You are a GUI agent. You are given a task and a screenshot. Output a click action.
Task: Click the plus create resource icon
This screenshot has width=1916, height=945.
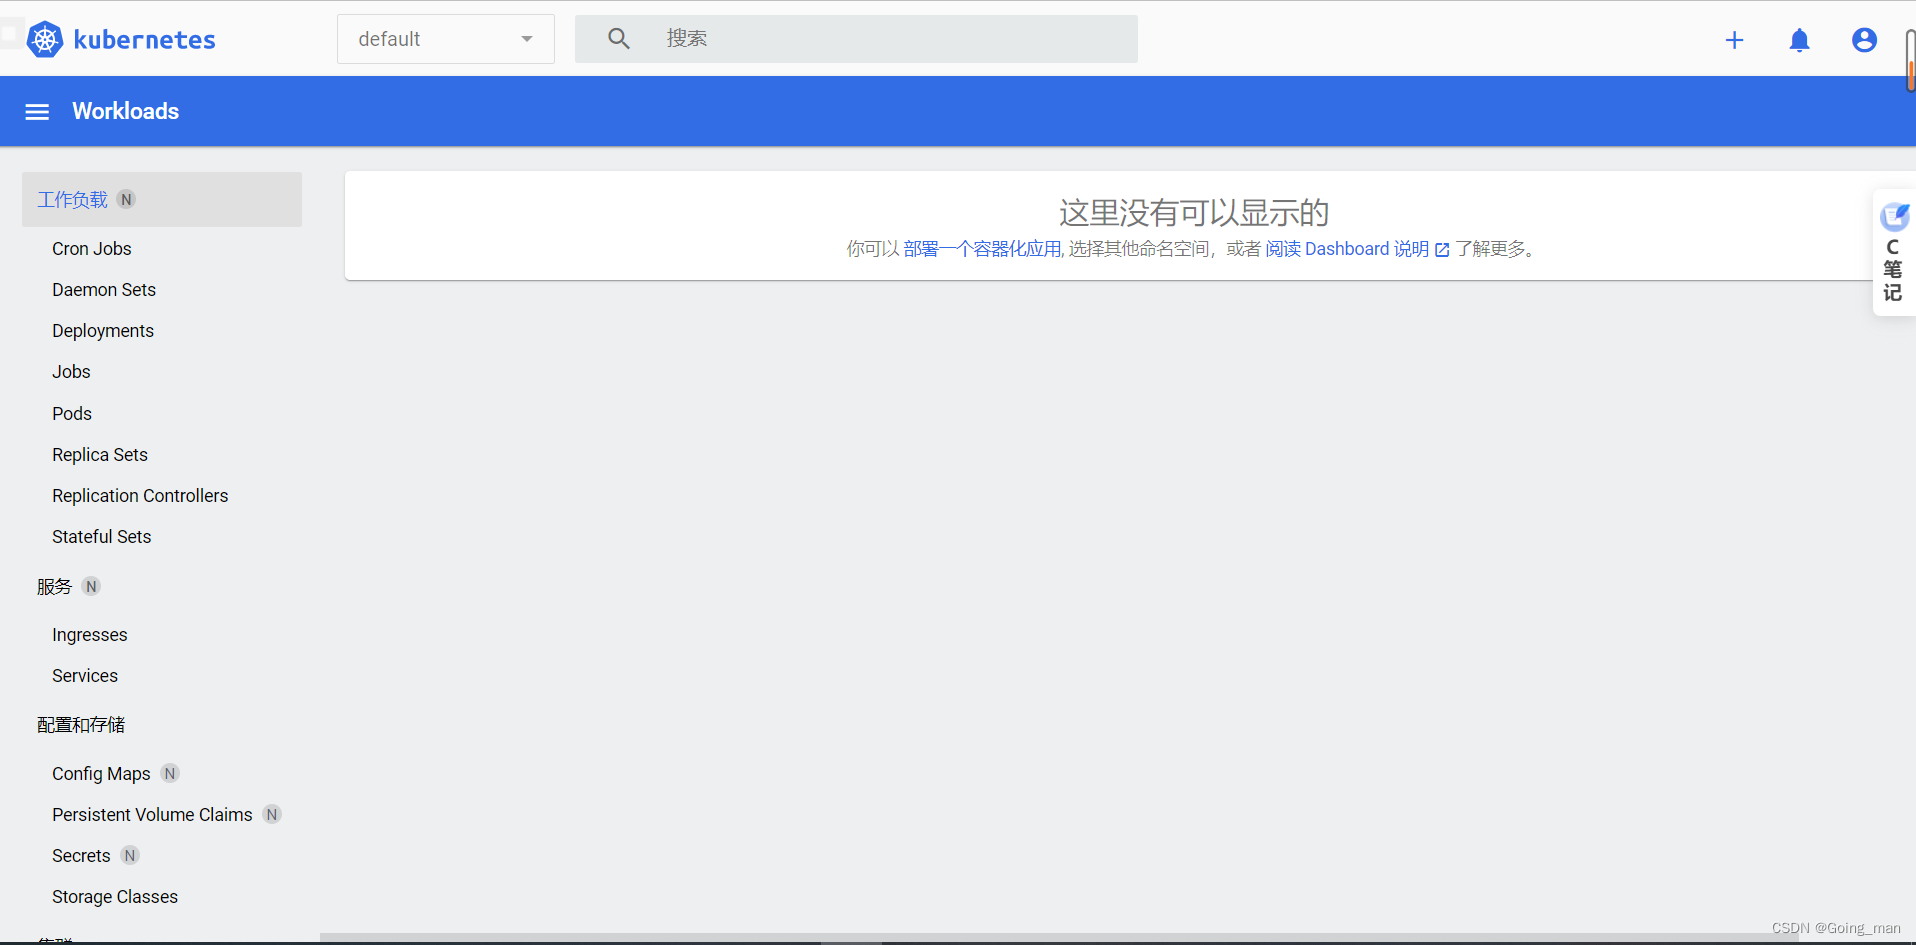click(1735, 40)
